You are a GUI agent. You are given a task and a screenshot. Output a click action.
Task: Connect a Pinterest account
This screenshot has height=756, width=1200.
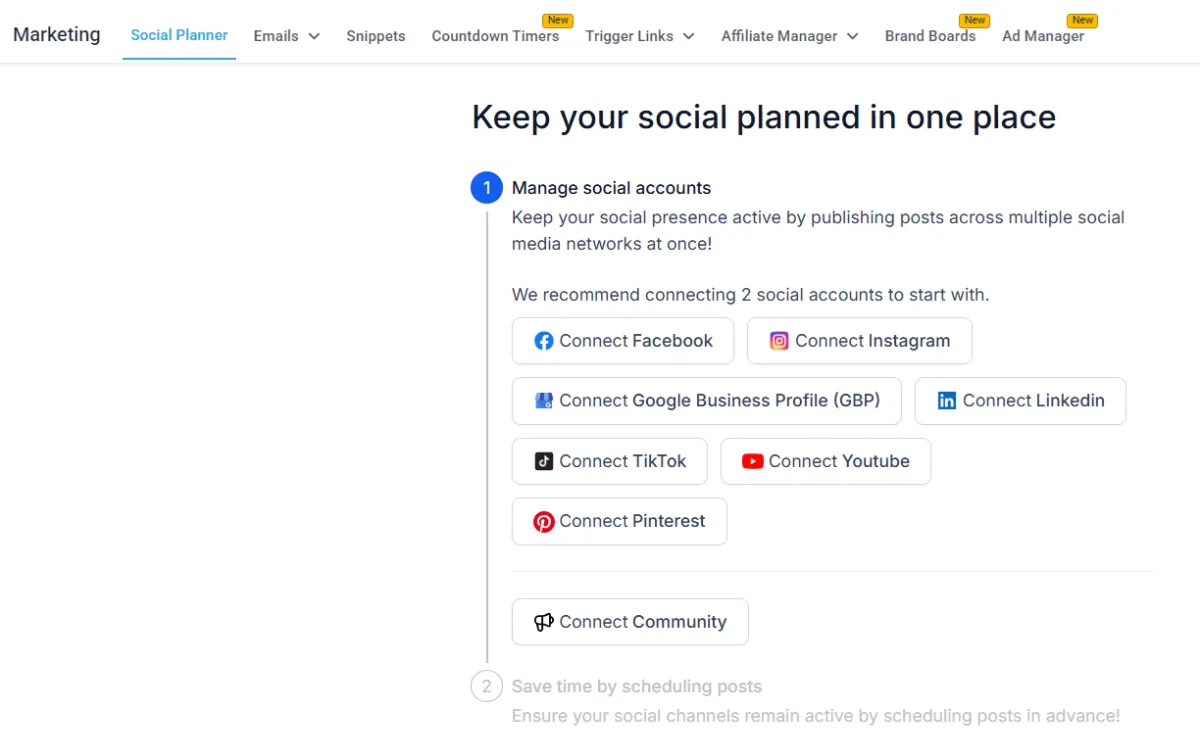pyautogui.click(x=619, y=521)
